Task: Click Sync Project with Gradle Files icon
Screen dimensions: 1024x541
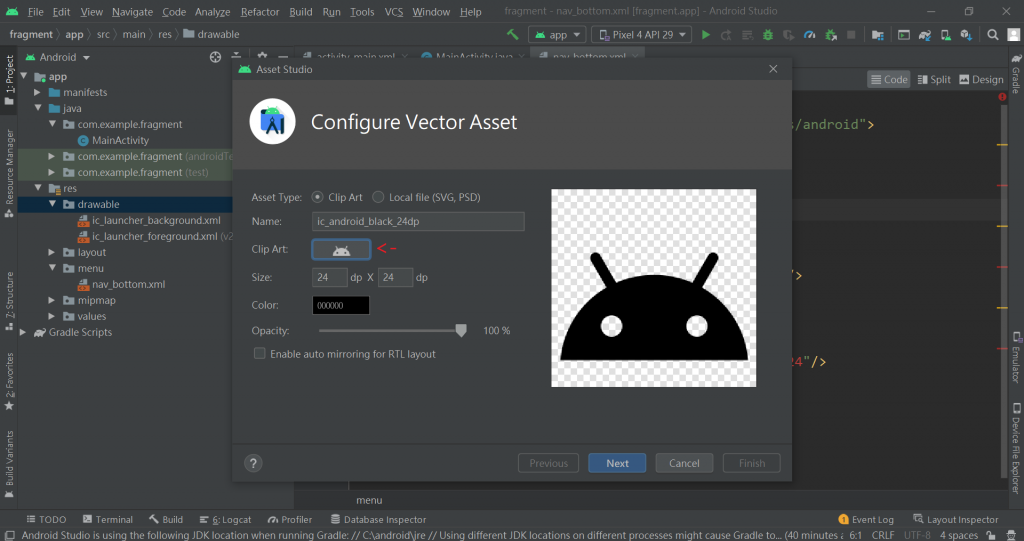Action: [925, 35]
